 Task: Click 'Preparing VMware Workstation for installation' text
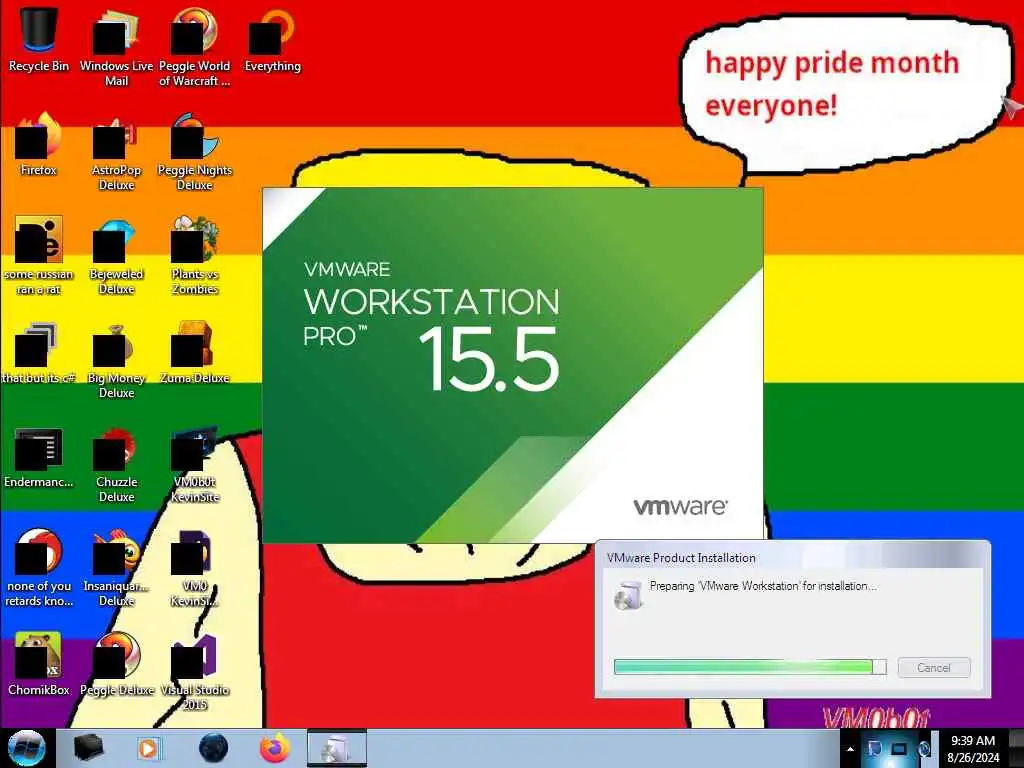pyautogui.click(x=763, y=586)
